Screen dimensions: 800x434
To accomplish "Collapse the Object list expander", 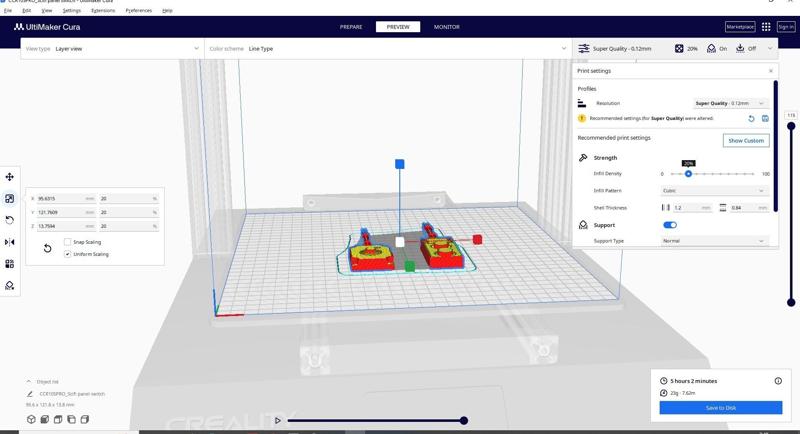I will 29,381.
